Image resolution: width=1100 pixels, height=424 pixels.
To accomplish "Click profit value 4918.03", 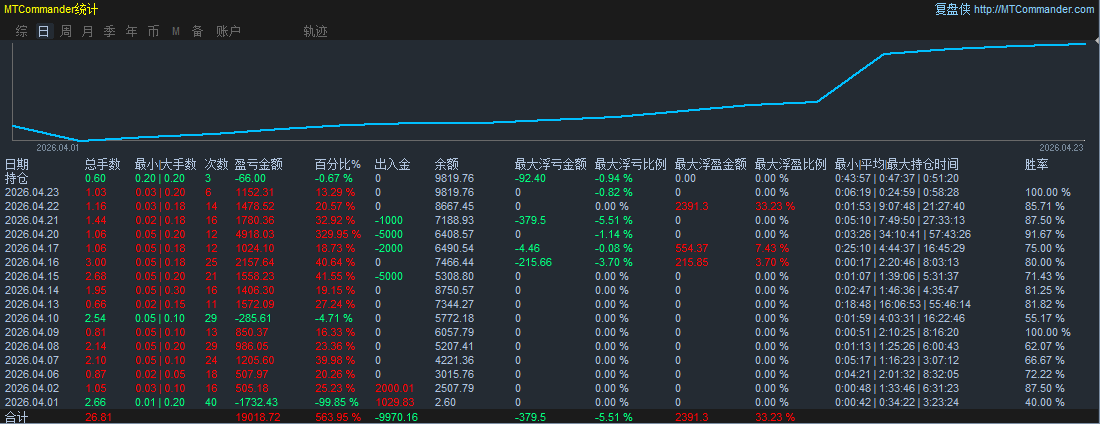I will click(253, 234).
